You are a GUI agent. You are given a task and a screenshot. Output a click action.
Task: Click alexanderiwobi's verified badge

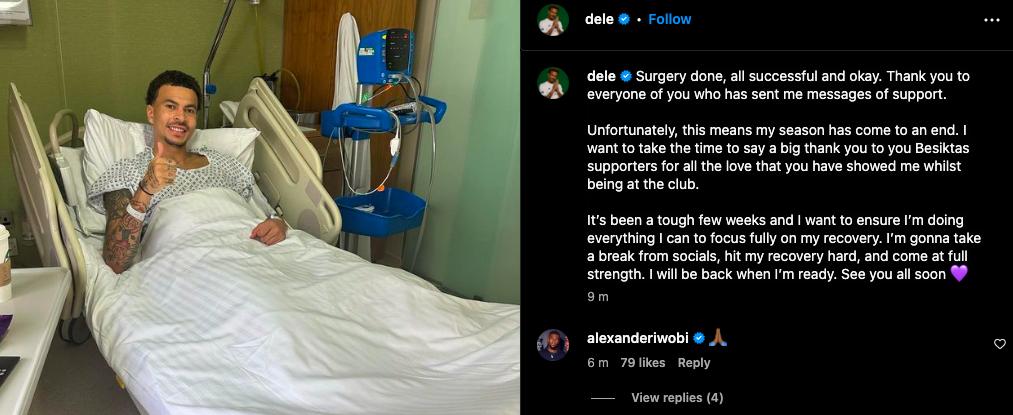[x=699, y=338]
